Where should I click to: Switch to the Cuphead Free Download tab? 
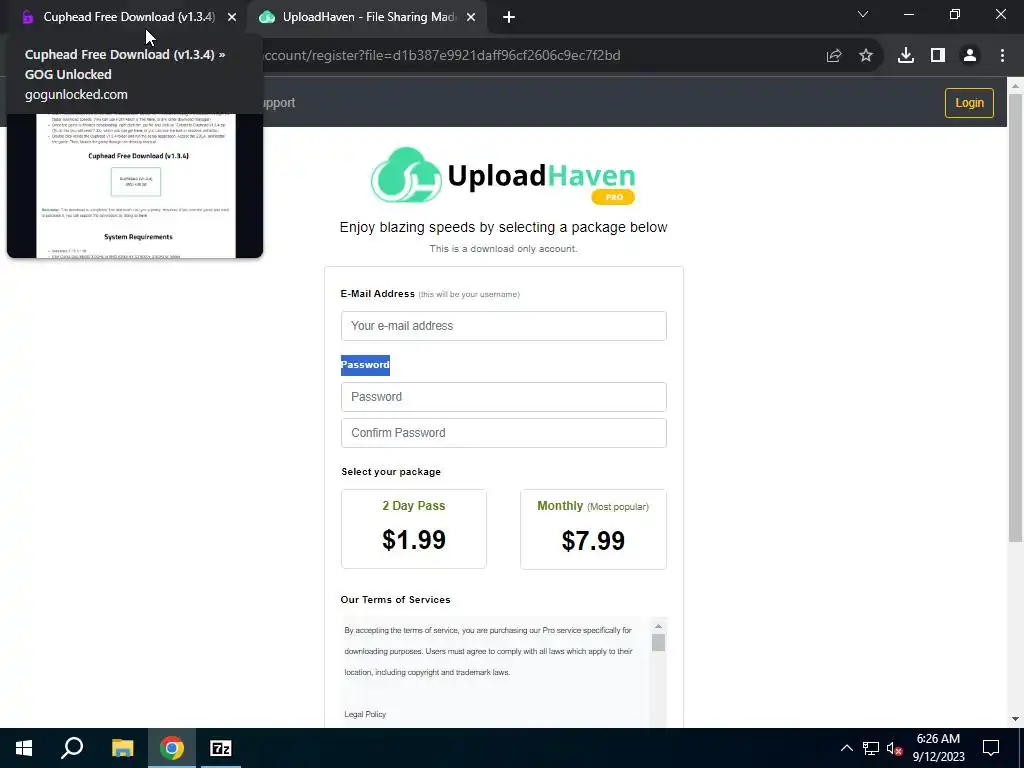pos(128,17)
